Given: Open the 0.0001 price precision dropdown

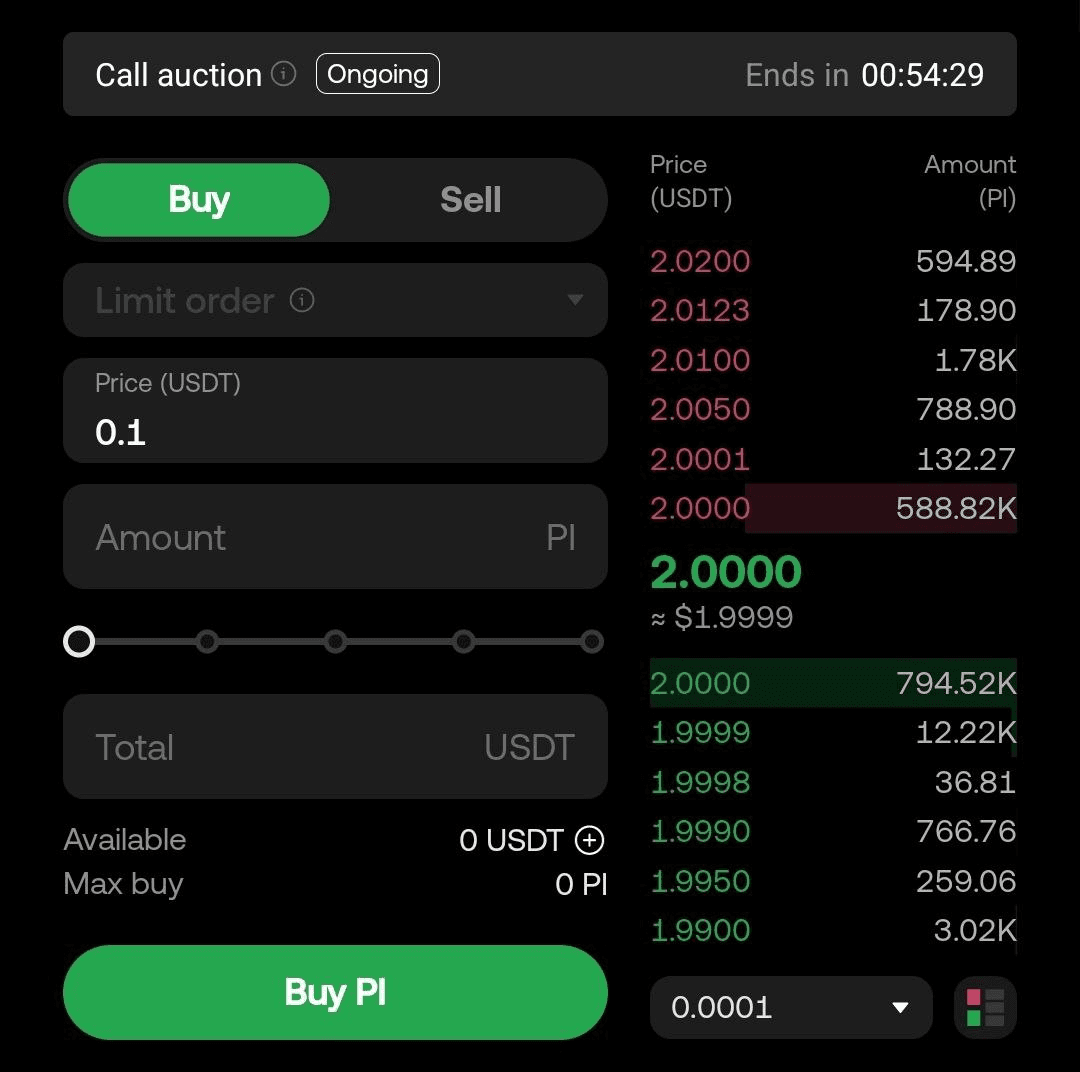Looking at the screenshot, I should tap(790, 1007).
